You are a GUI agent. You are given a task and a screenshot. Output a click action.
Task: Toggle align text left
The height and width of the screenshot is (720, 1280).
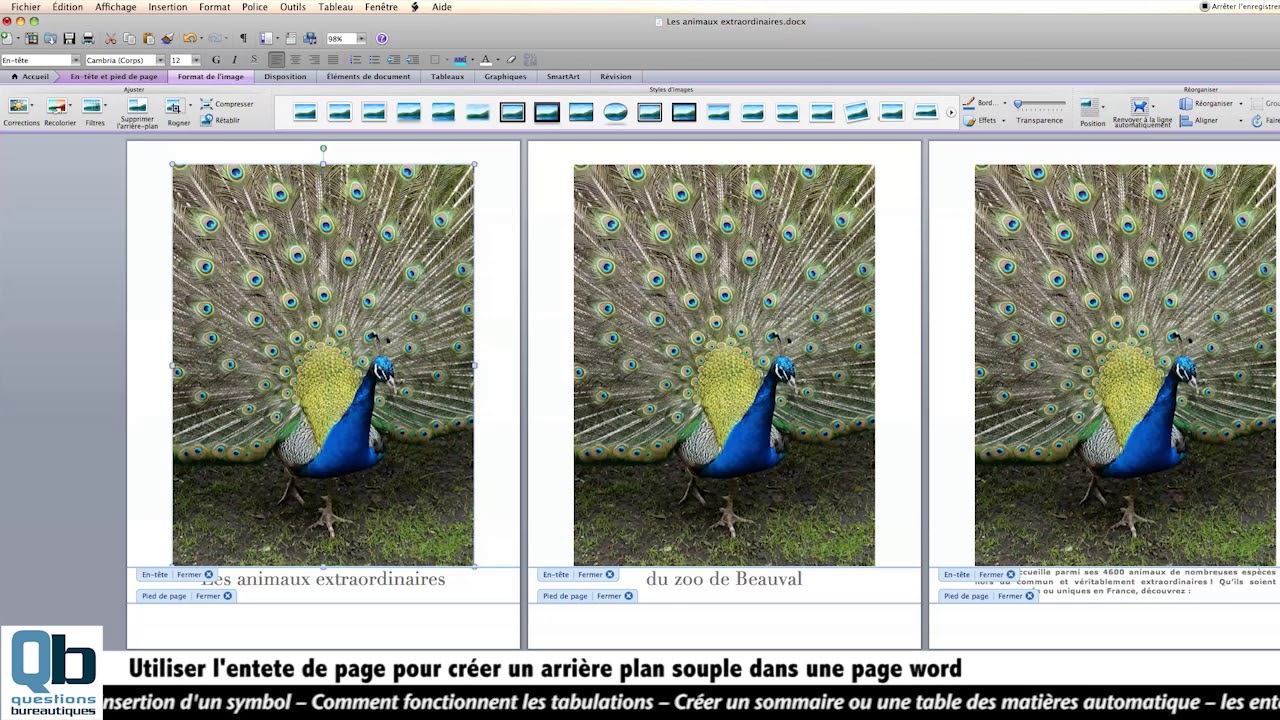tap(276, 60)
